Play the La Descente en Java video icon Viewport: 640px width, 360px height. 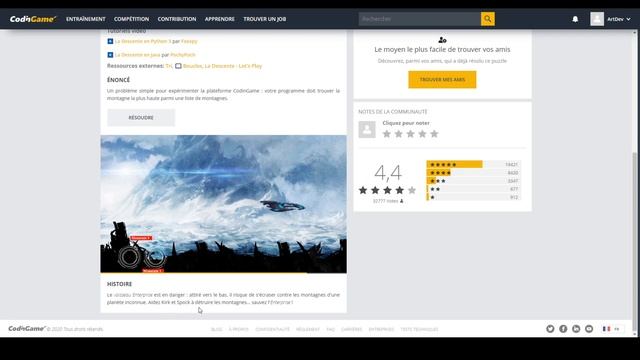point(110,55)
